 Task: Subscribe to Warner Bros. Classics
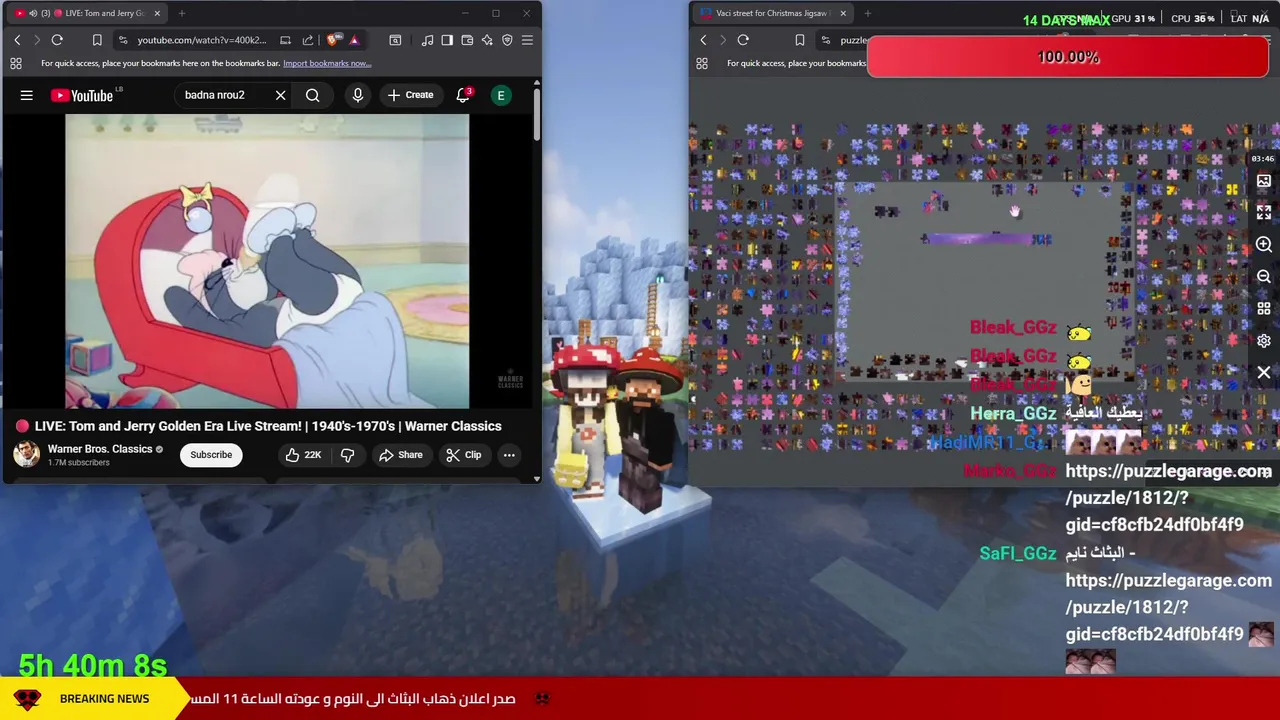[211, 455]
